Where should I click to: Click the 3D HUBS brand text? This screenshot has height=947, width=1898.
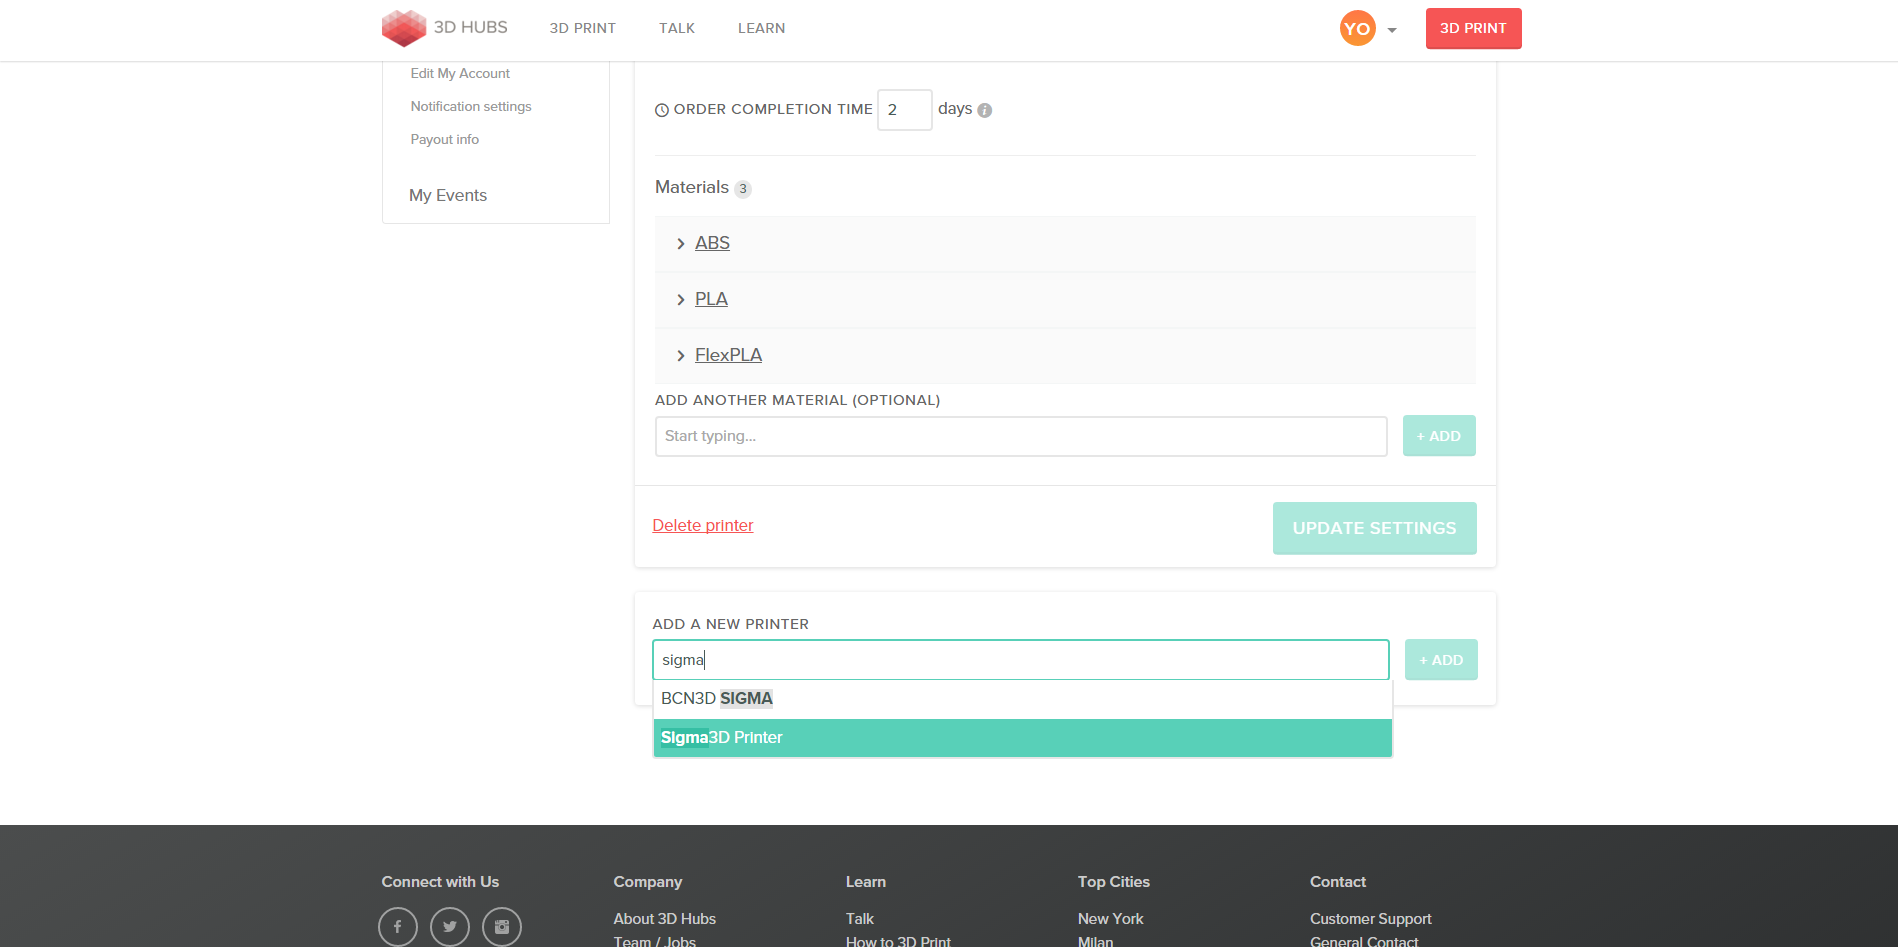point(470,27)
